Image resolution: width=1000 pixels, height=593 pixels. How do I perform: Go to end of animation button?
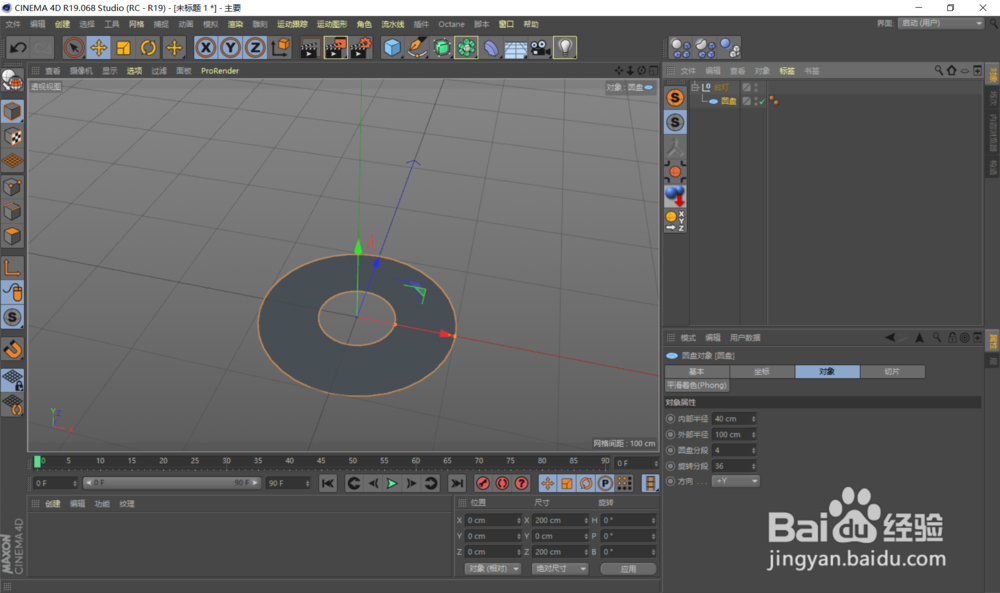pos(457,483)
